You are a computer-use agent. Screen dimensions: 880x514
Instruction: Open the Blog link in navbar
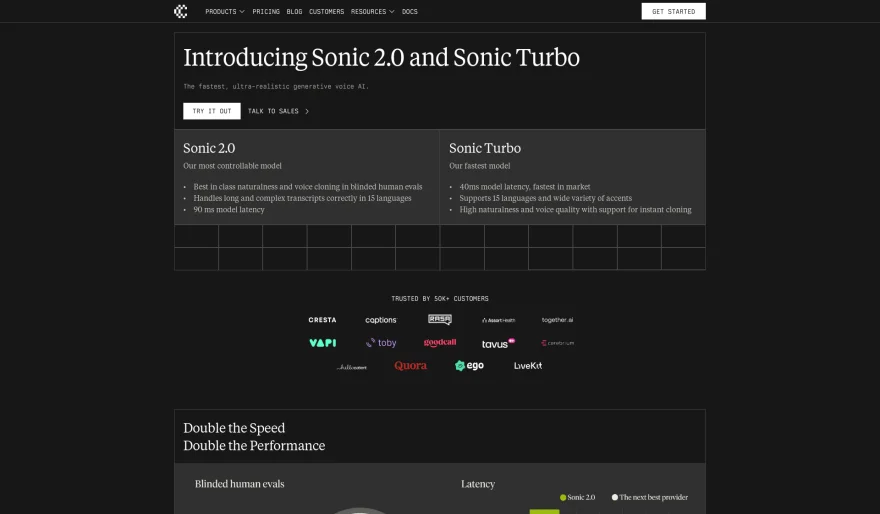(294, 11)
